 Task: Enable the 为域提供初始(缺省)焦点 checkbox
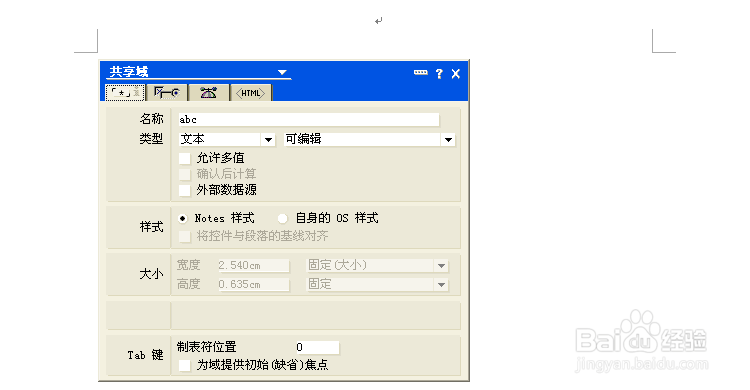click(185, 366)
